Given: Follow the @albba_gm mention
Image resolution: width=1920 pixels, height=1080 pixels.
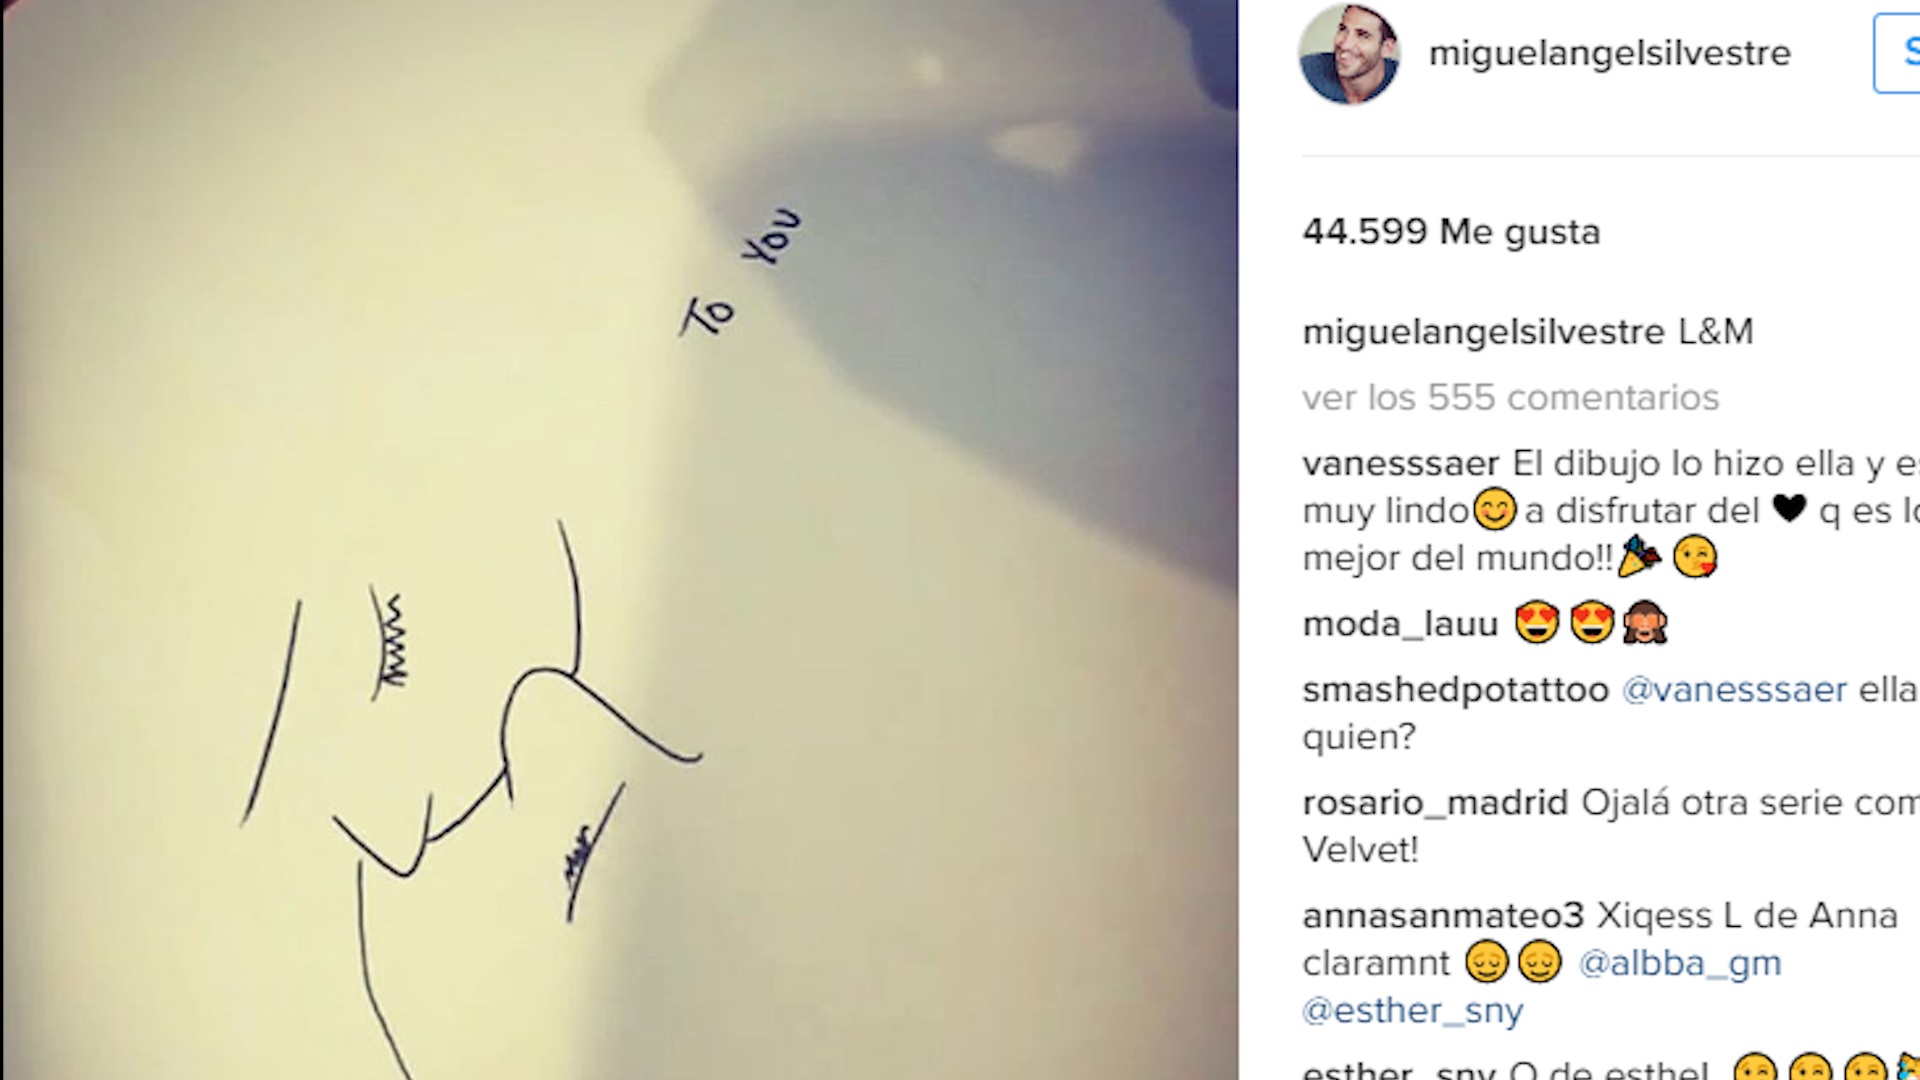Looking at the screenshot, I should click(x=1679, y=963).
